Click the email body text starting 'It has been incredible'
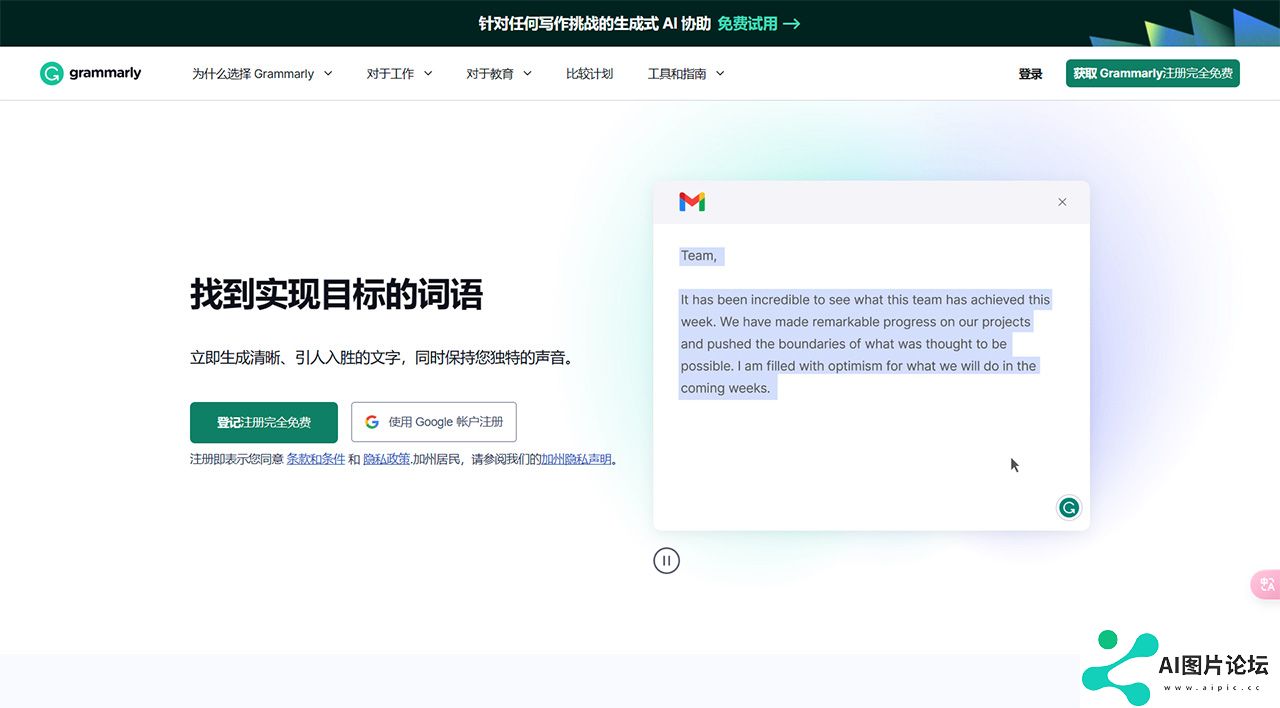The image size is (1280, 708). [865, 344]
